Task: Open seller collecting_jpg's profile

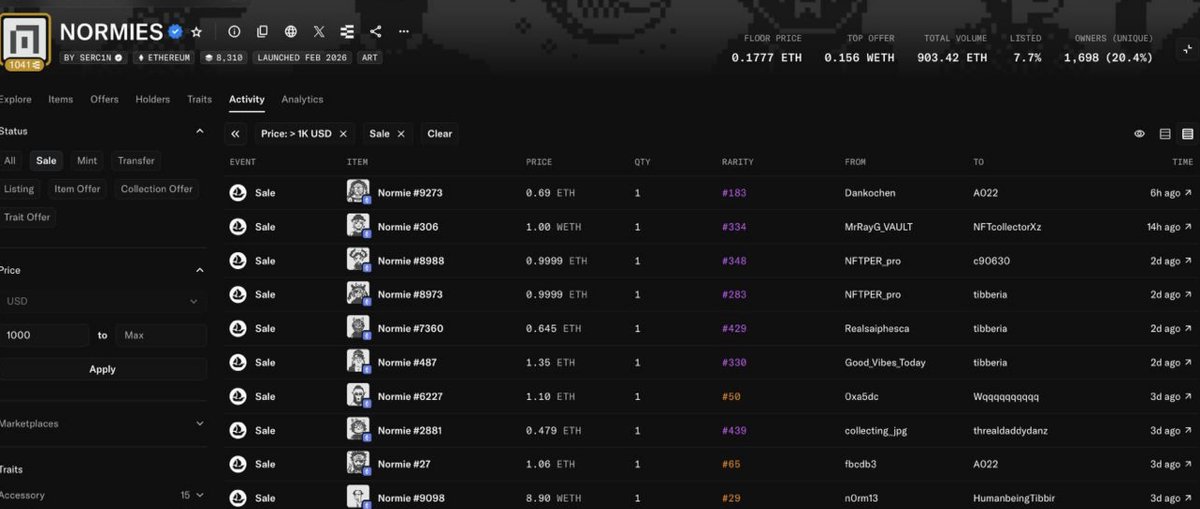Action: pyautogui.click(x=876, y=430)
